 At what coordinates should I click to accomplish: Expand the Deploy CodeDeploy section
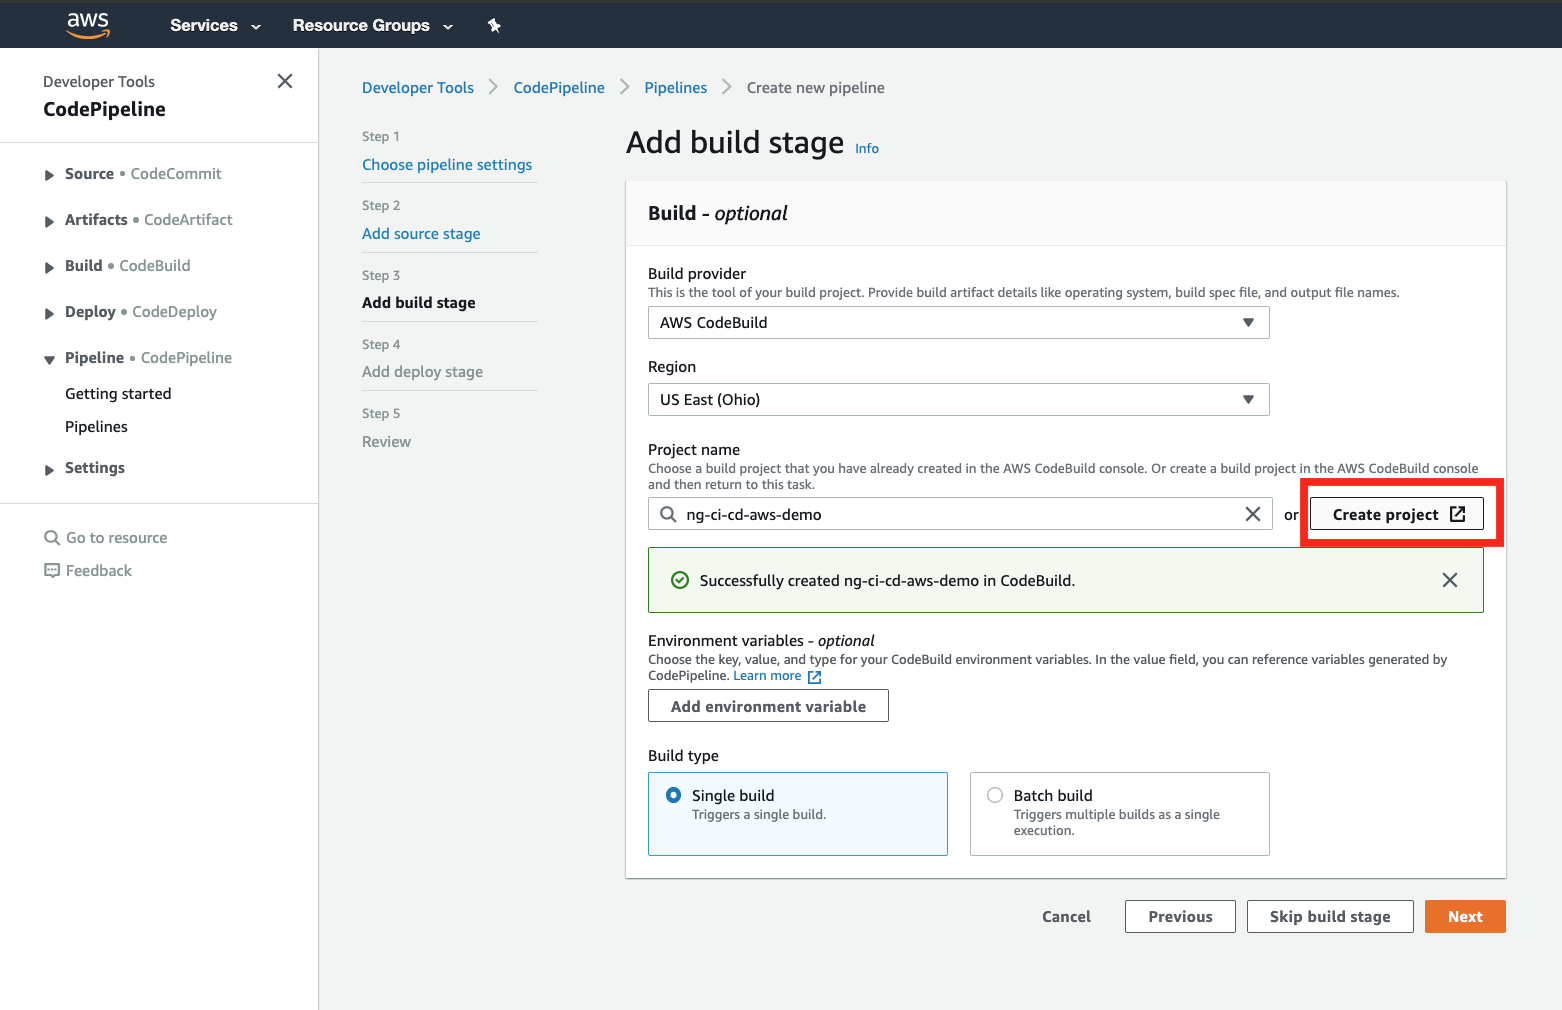point(49,313)
